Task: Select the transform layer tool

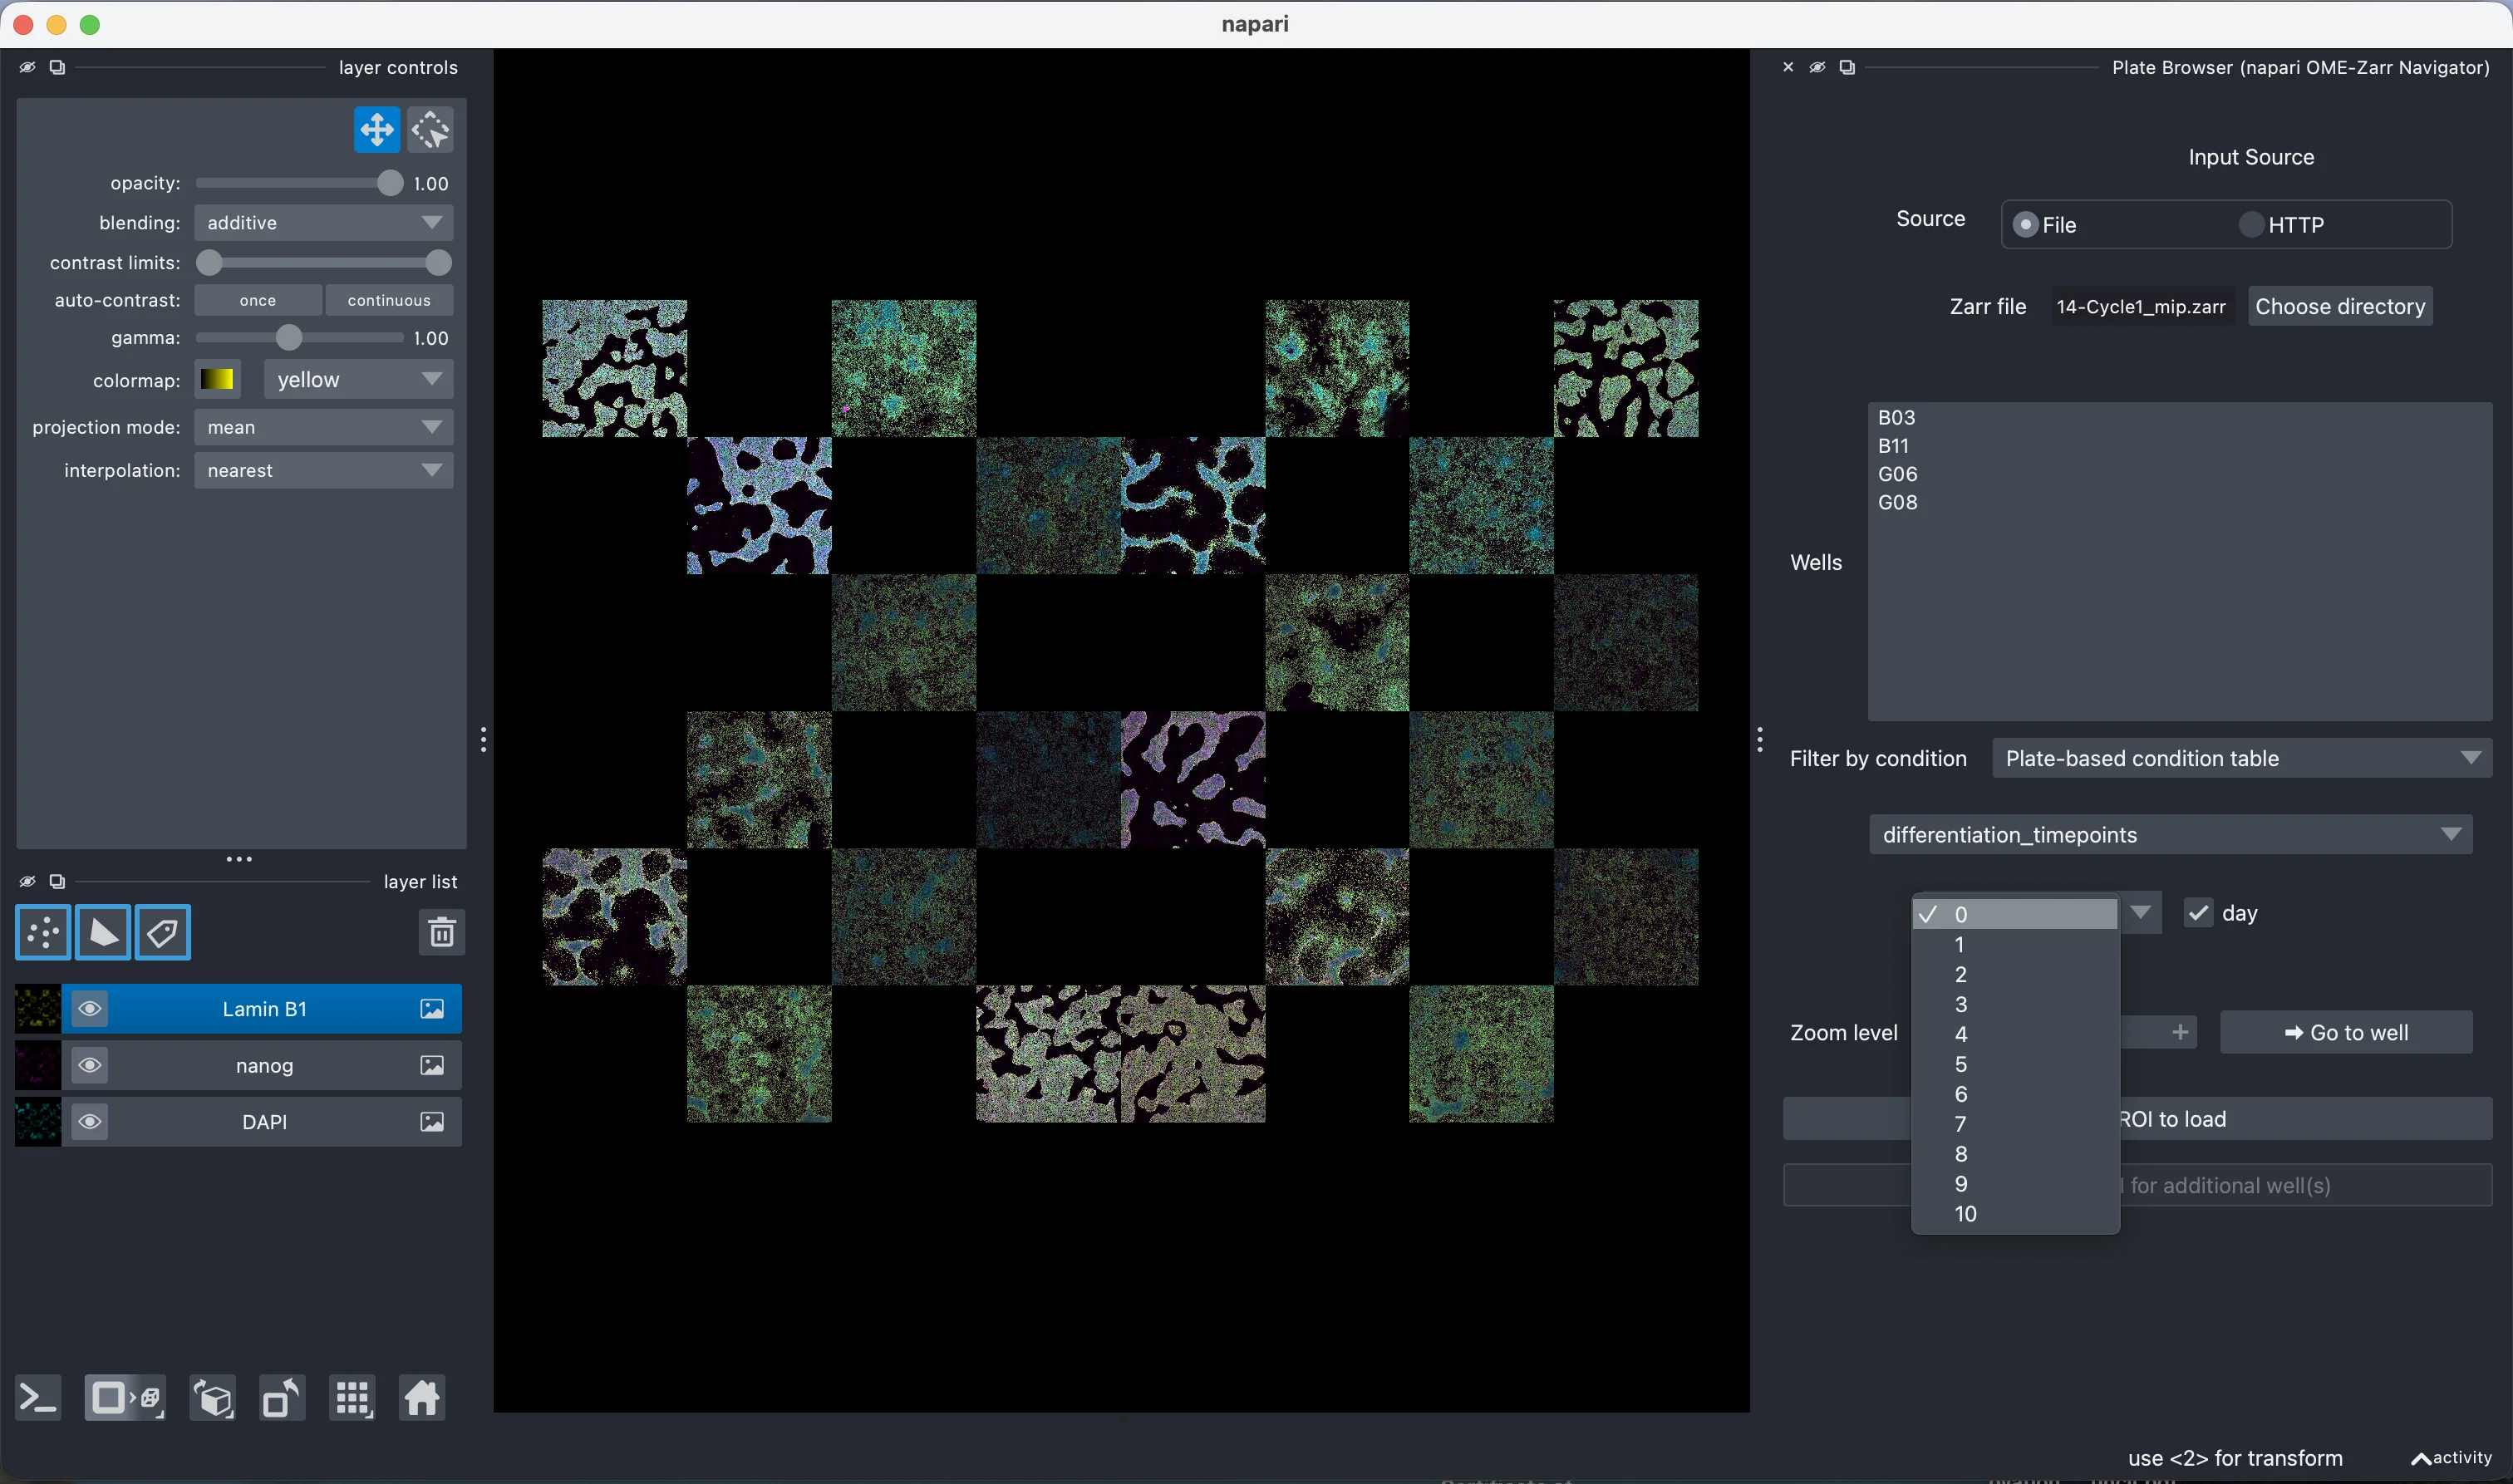Action: tap(431, 130)
